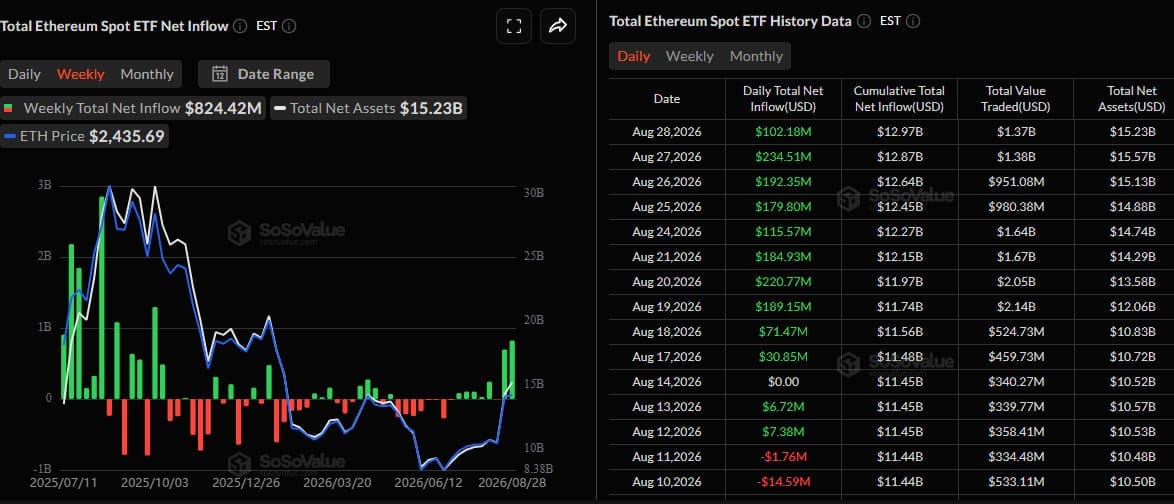This screenshot has height=504, width=1174.
Task: Click the 2026/08/28 x-axis label
Action: point(513,483)
